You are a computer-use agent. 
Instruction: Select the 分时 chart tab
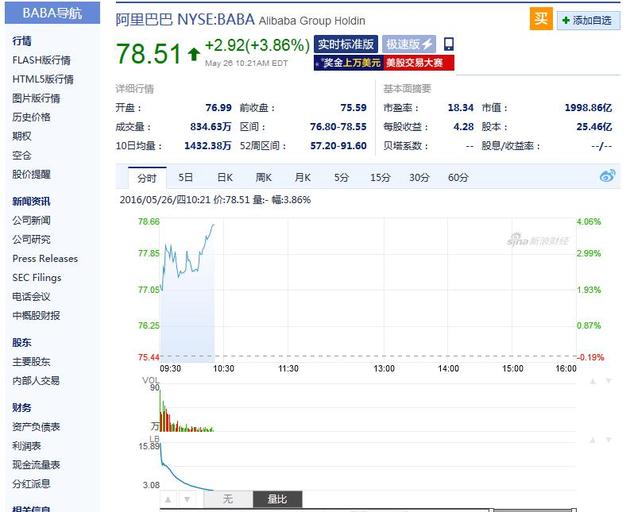[147, 178]
